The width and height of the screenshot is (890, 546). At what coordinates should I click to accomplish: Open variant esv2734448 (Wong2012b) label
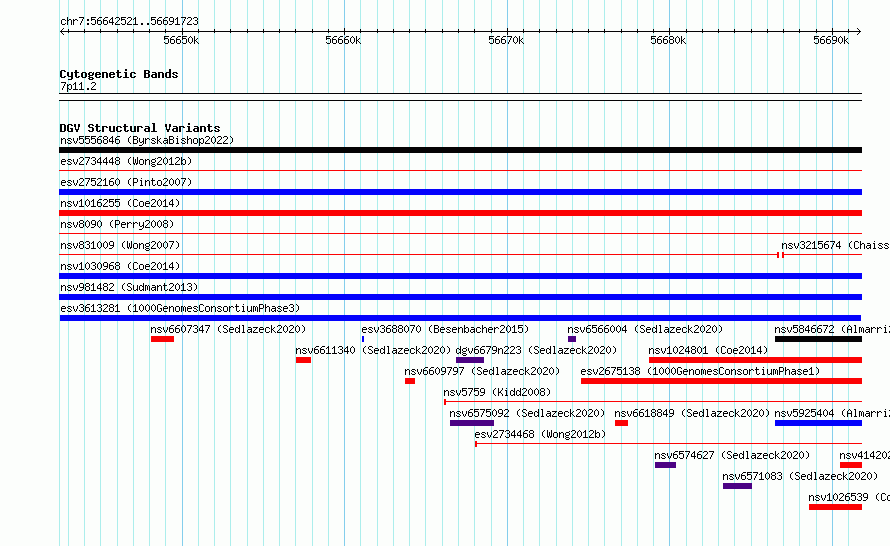(x=126, y=161)
